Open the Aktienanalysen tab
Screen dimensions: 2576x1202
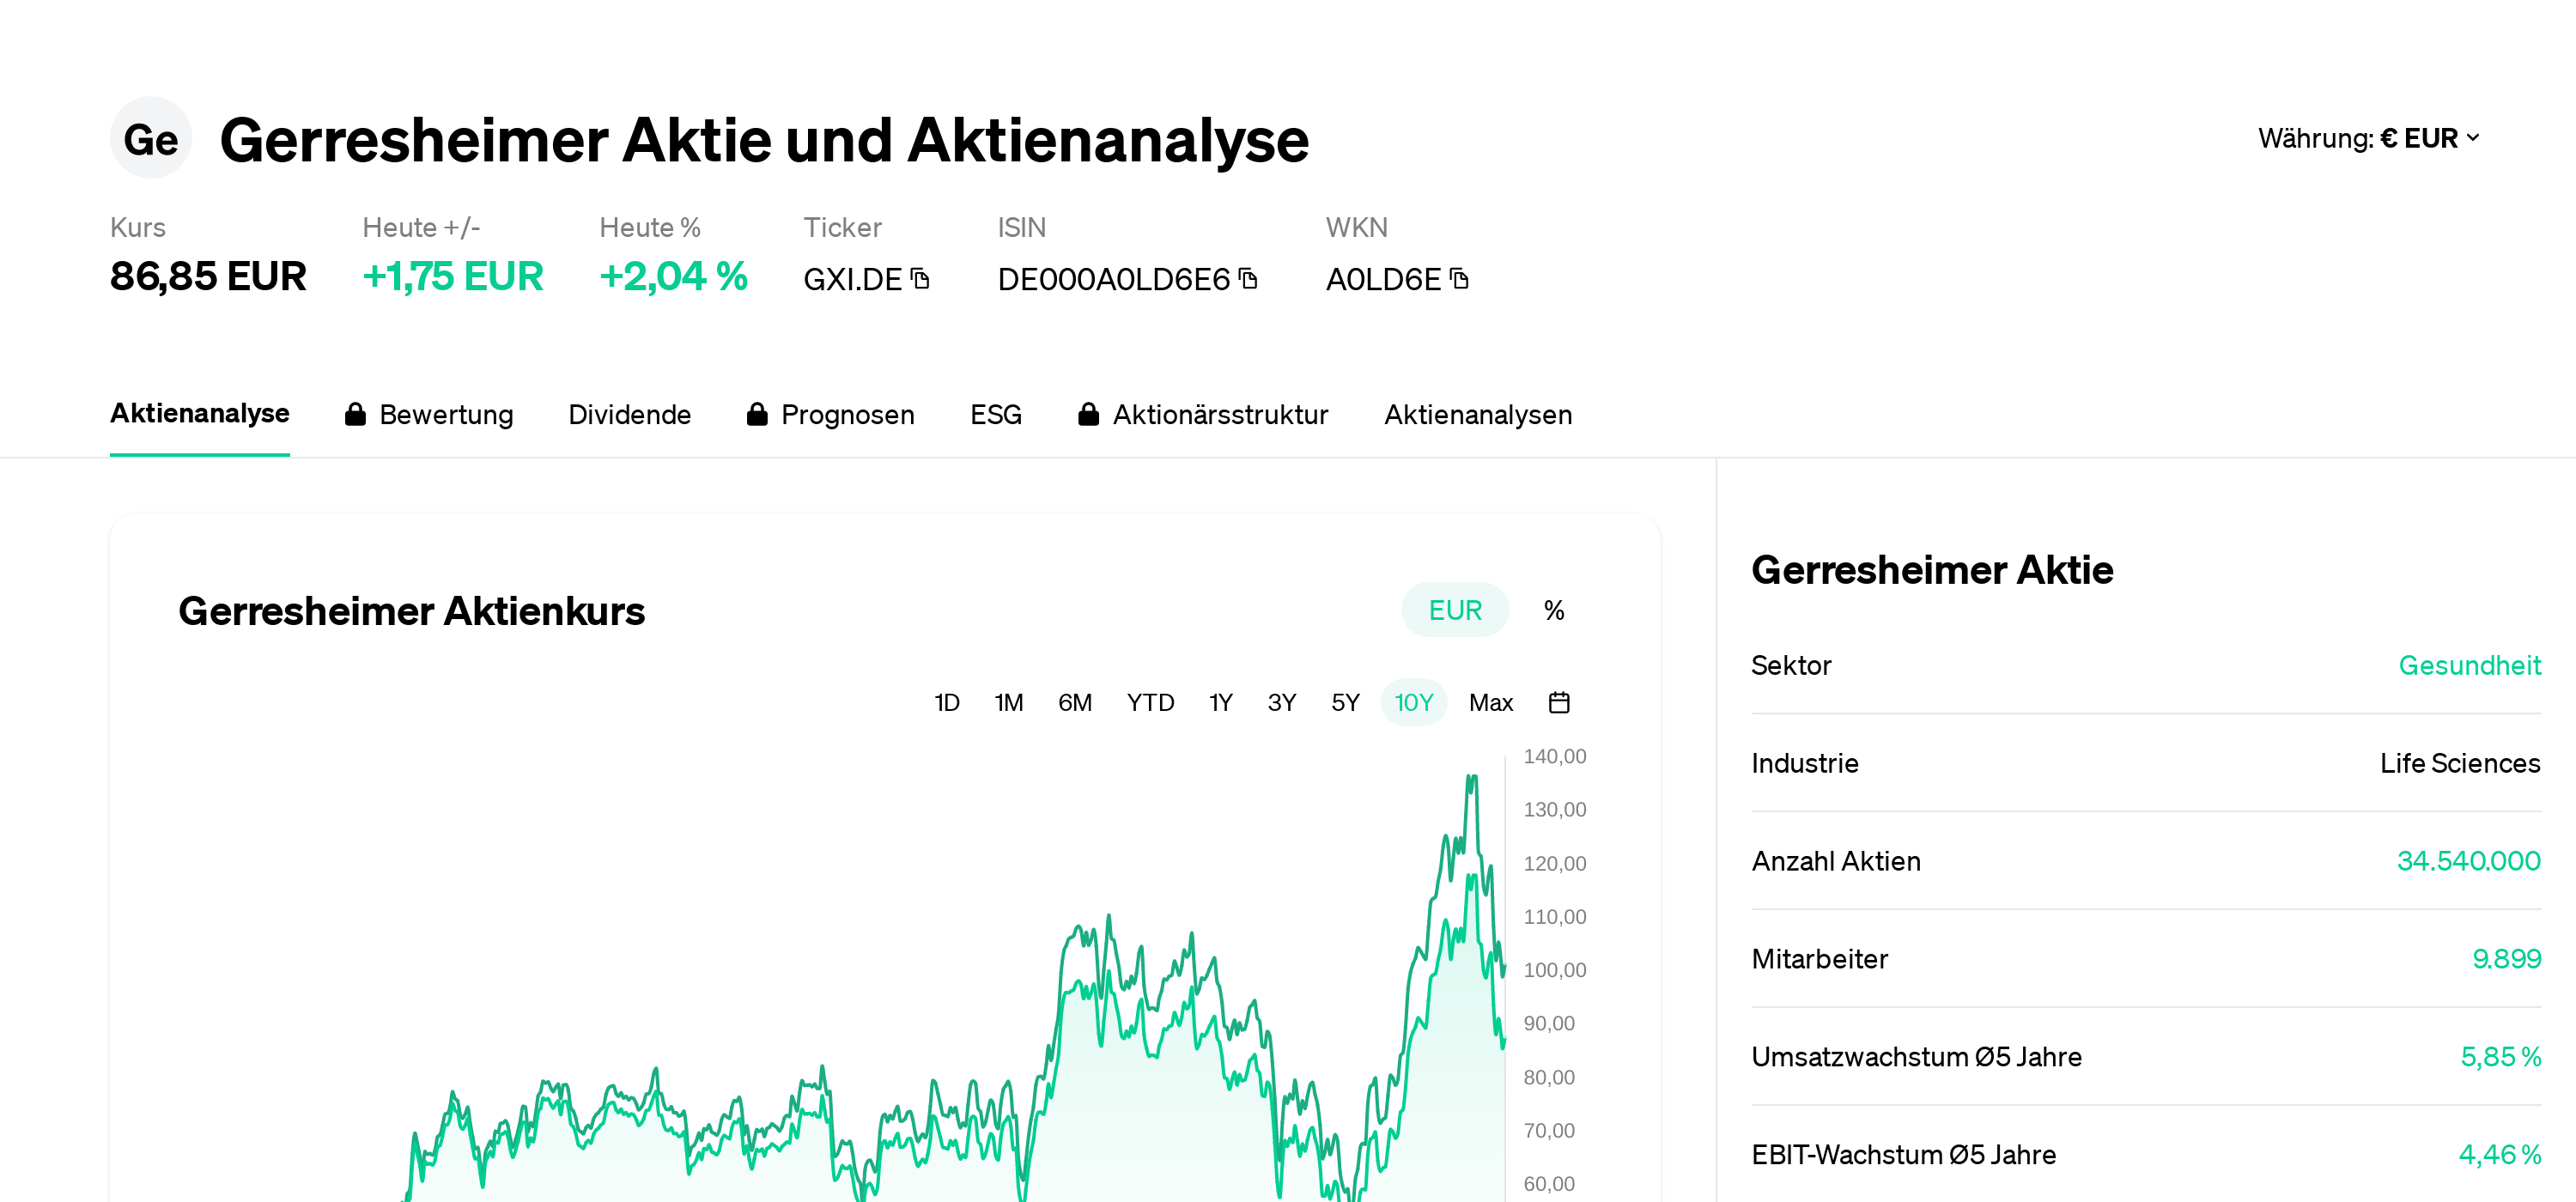pyautogui.click(x=1477, y=415)
